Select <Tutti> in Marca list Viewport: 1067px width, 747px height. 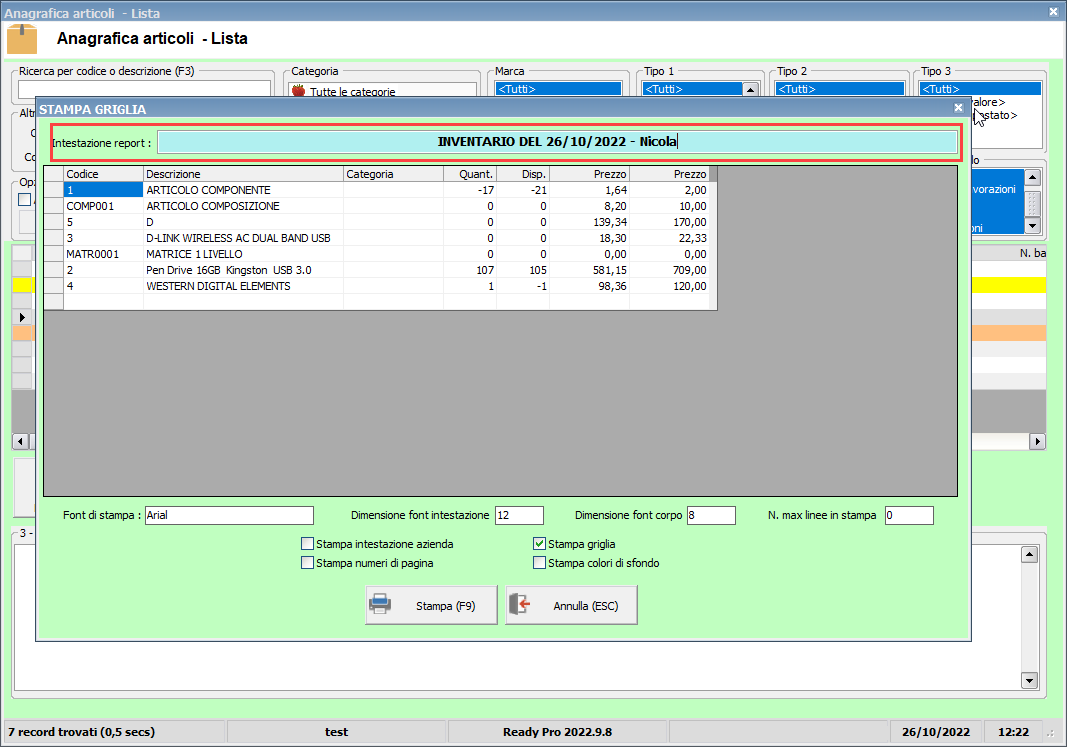click(x=559, y=89)
